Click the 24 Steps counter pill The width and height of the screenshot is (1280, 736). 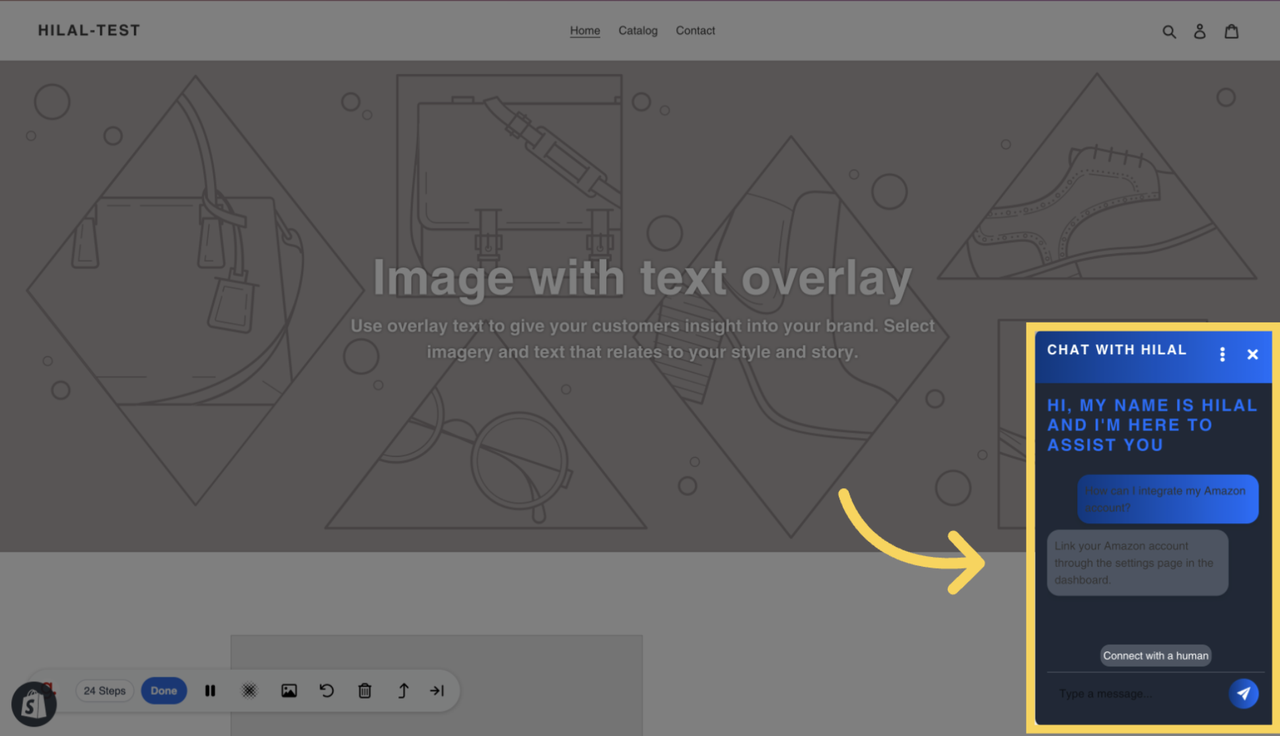pos(104,690)
